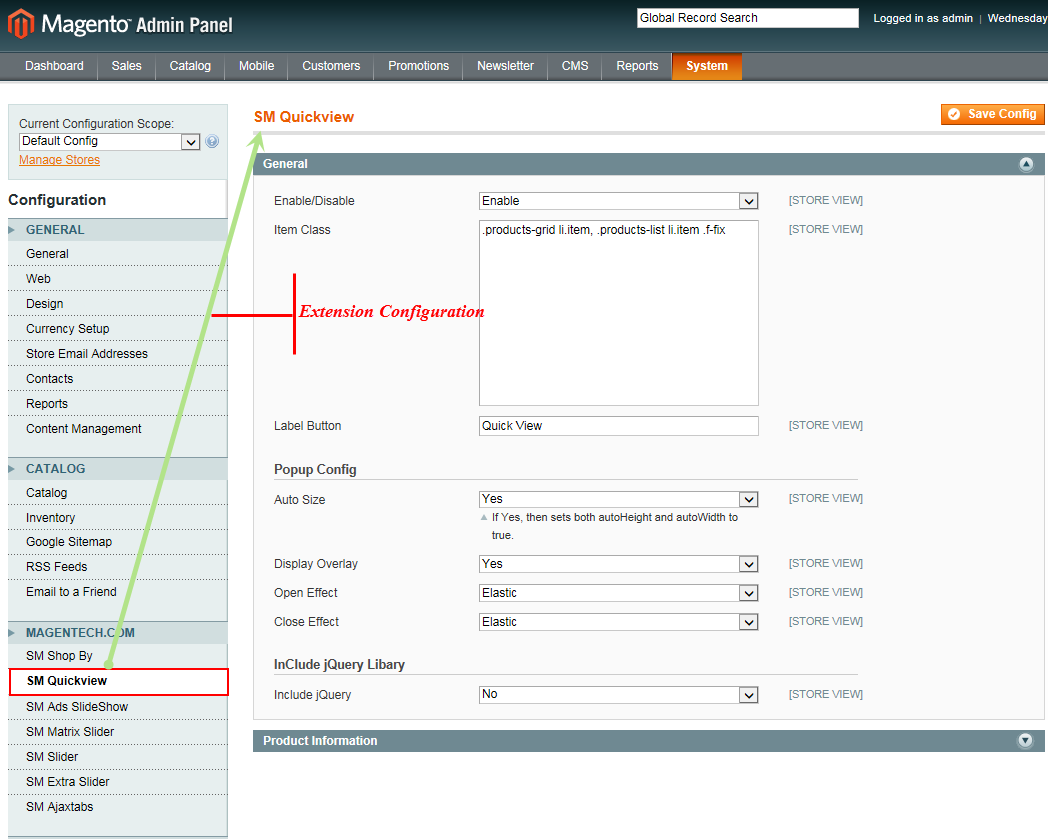Viewport: 1048px width, 839px height.
Task: Open Email to a Friend in sidebar
Action: (118, 592)
